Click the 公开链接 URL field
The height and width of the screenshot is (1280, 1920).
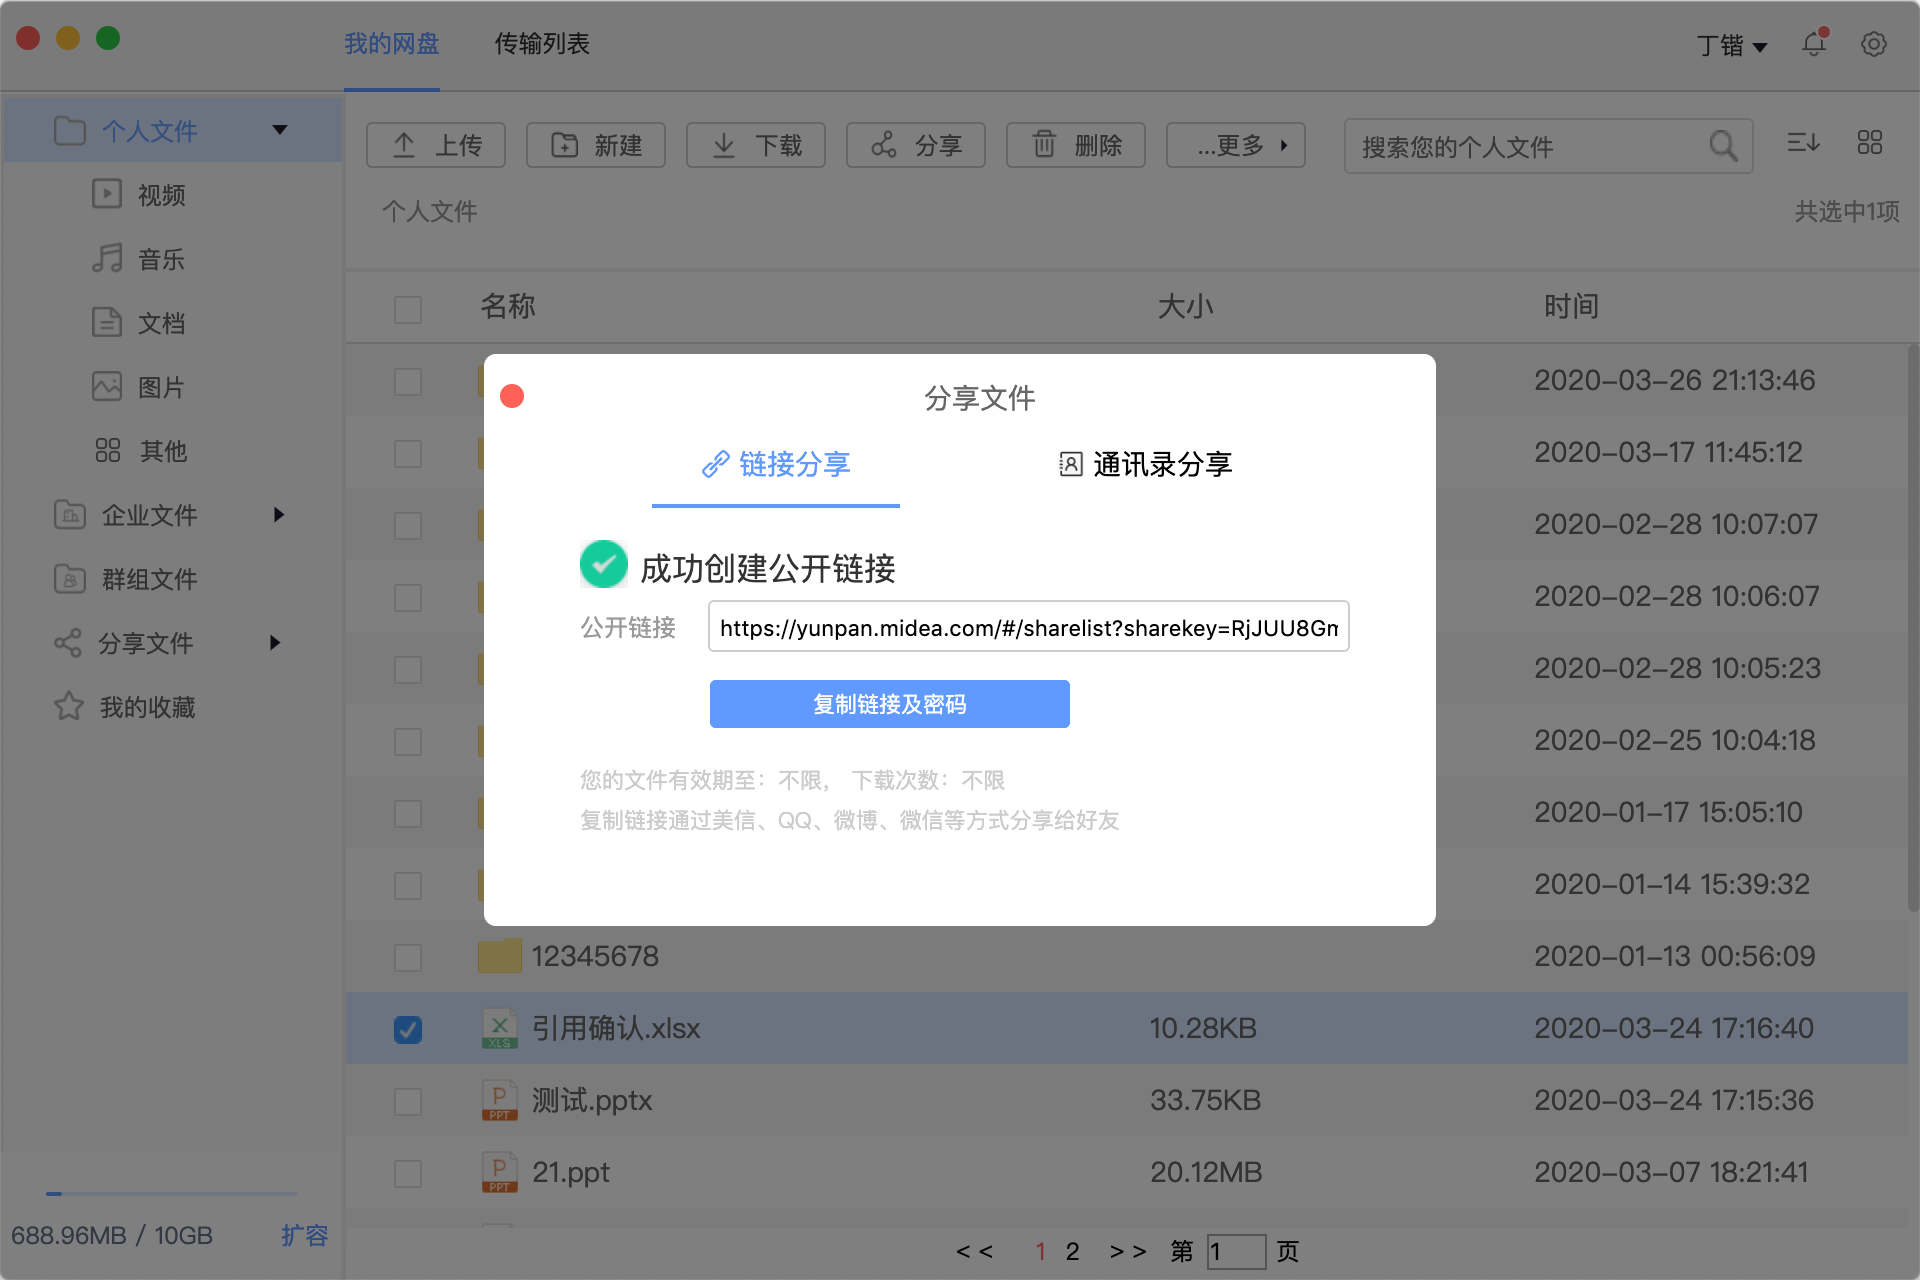tap(1029, 627)
